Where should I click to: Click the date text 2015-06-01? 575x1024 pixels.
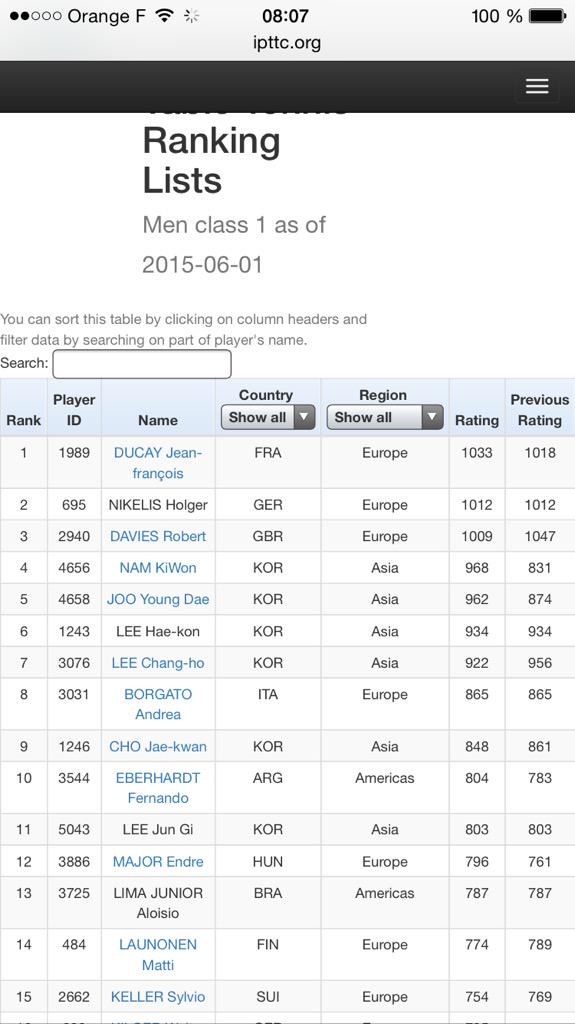tap(203, 264)
